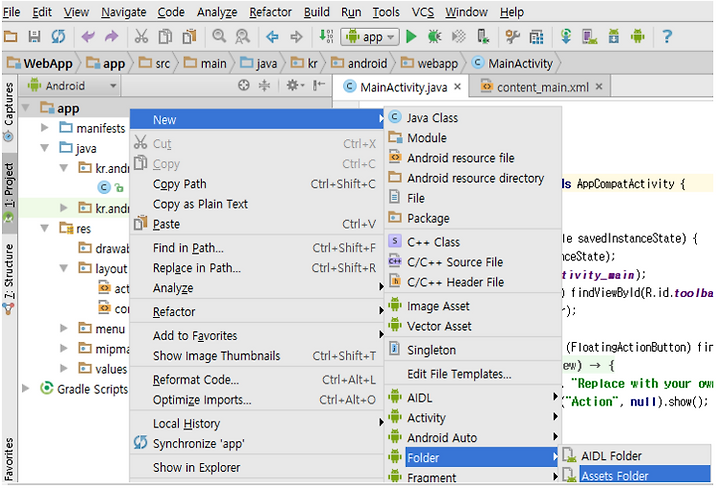The height and width of the screenshot is (489, 720).
Task: Select Android resource file option
Action: [x=473, y=158]
